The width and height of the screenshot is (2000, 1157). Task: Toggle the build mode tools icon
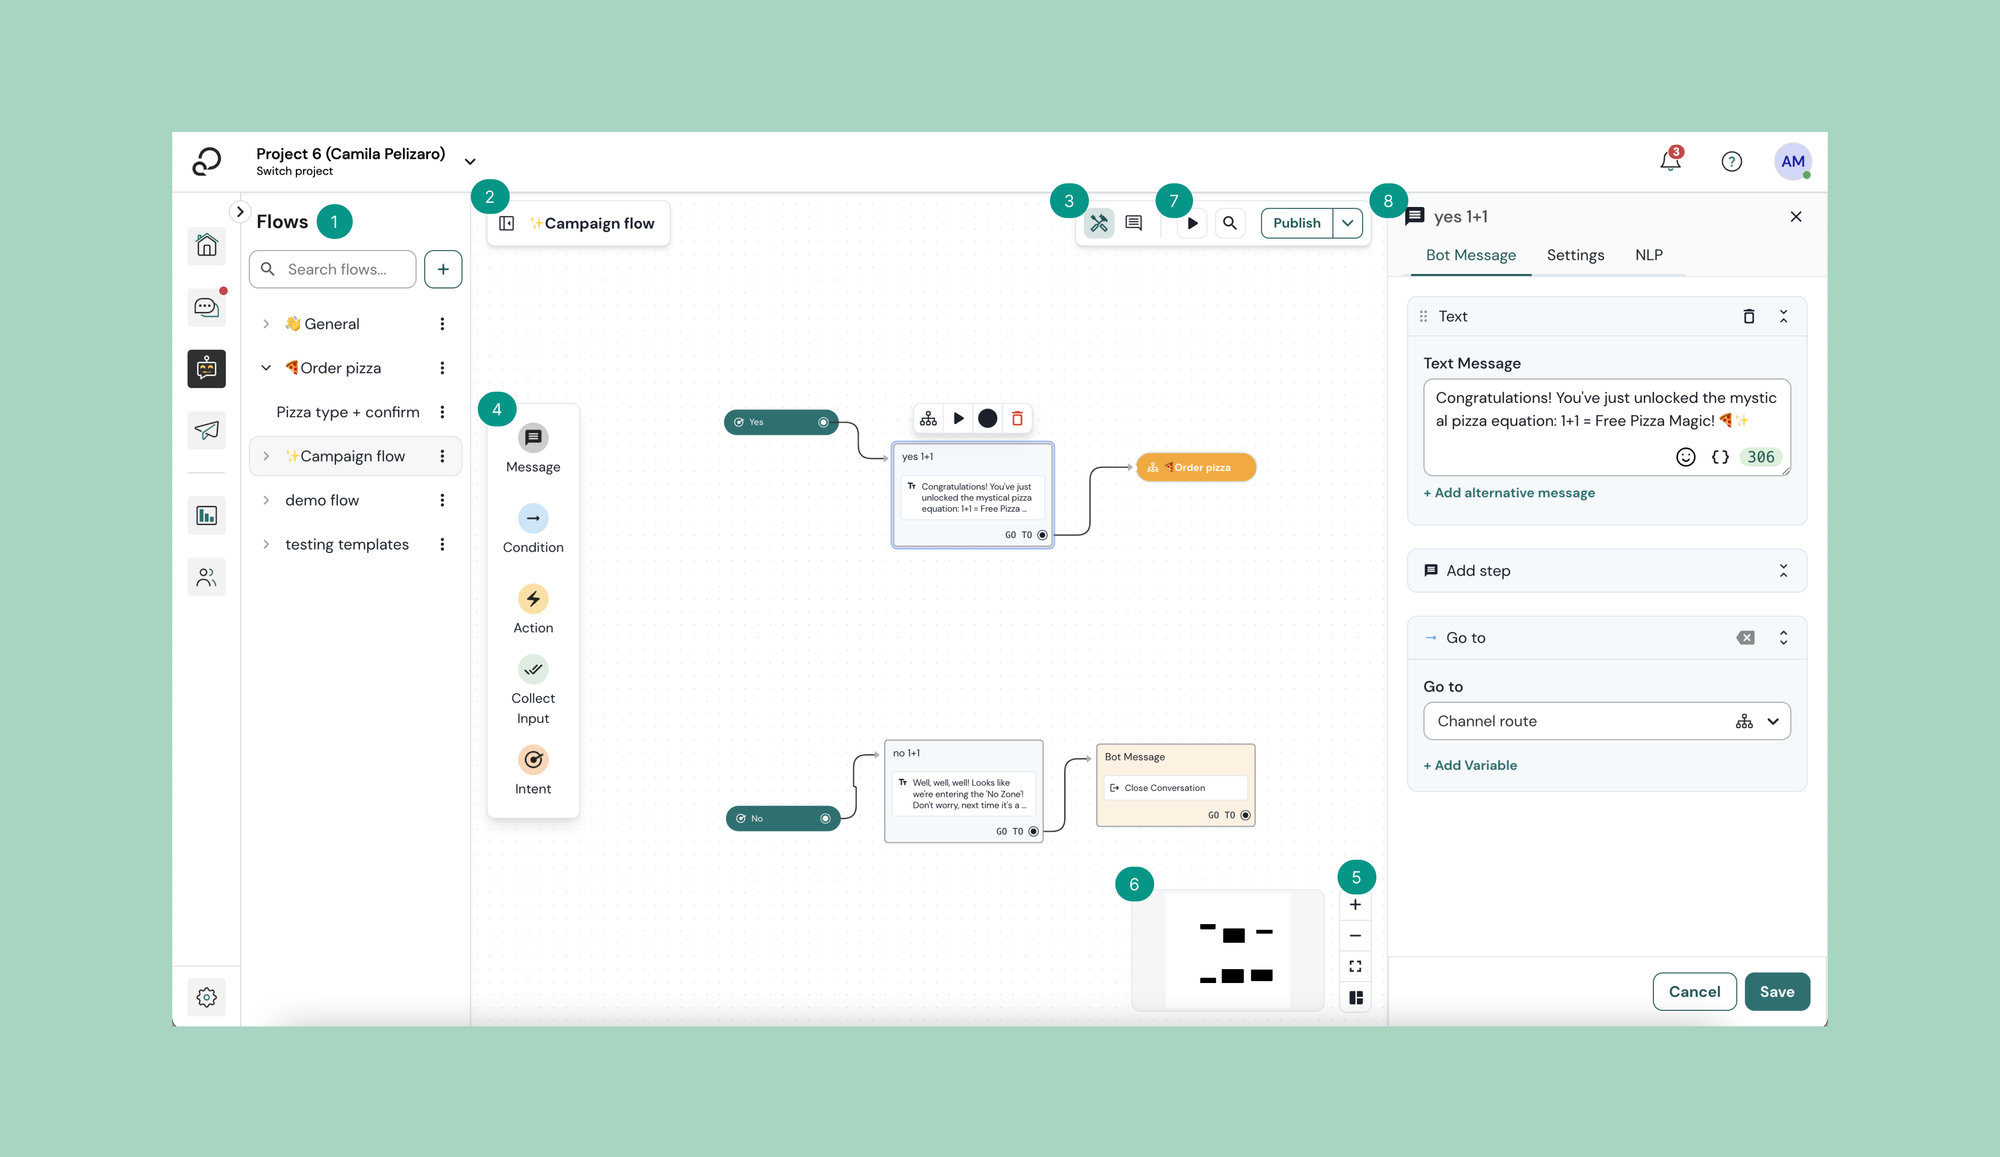(1099, 223)
